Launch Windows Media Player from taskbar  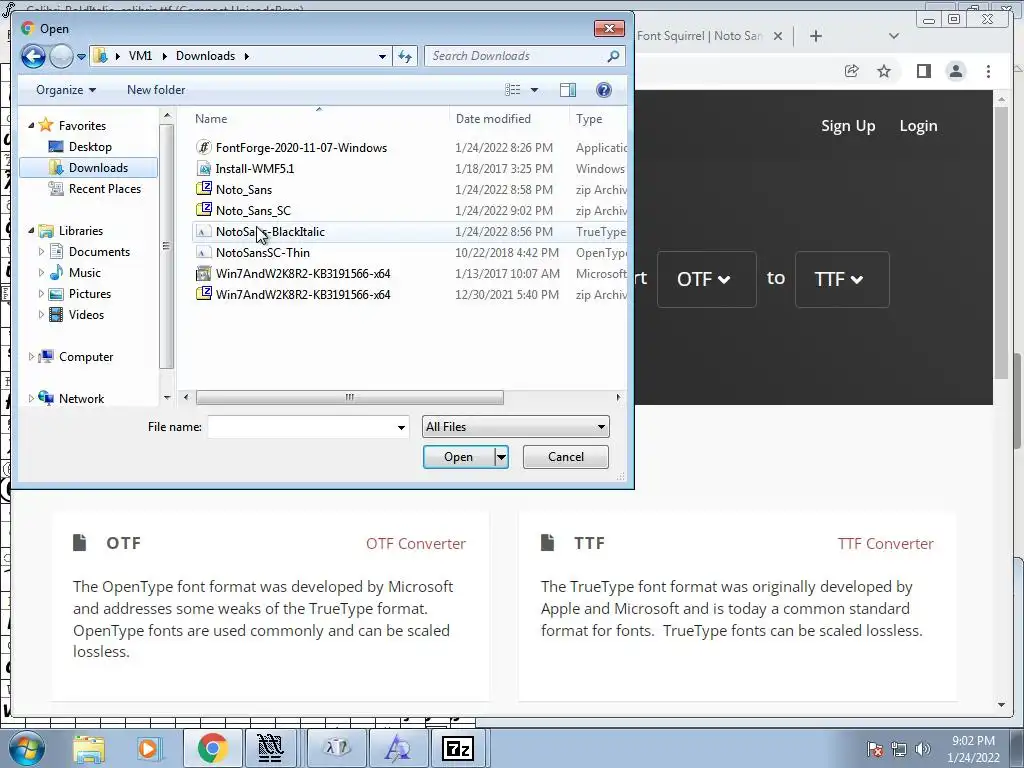pos(148,748)
